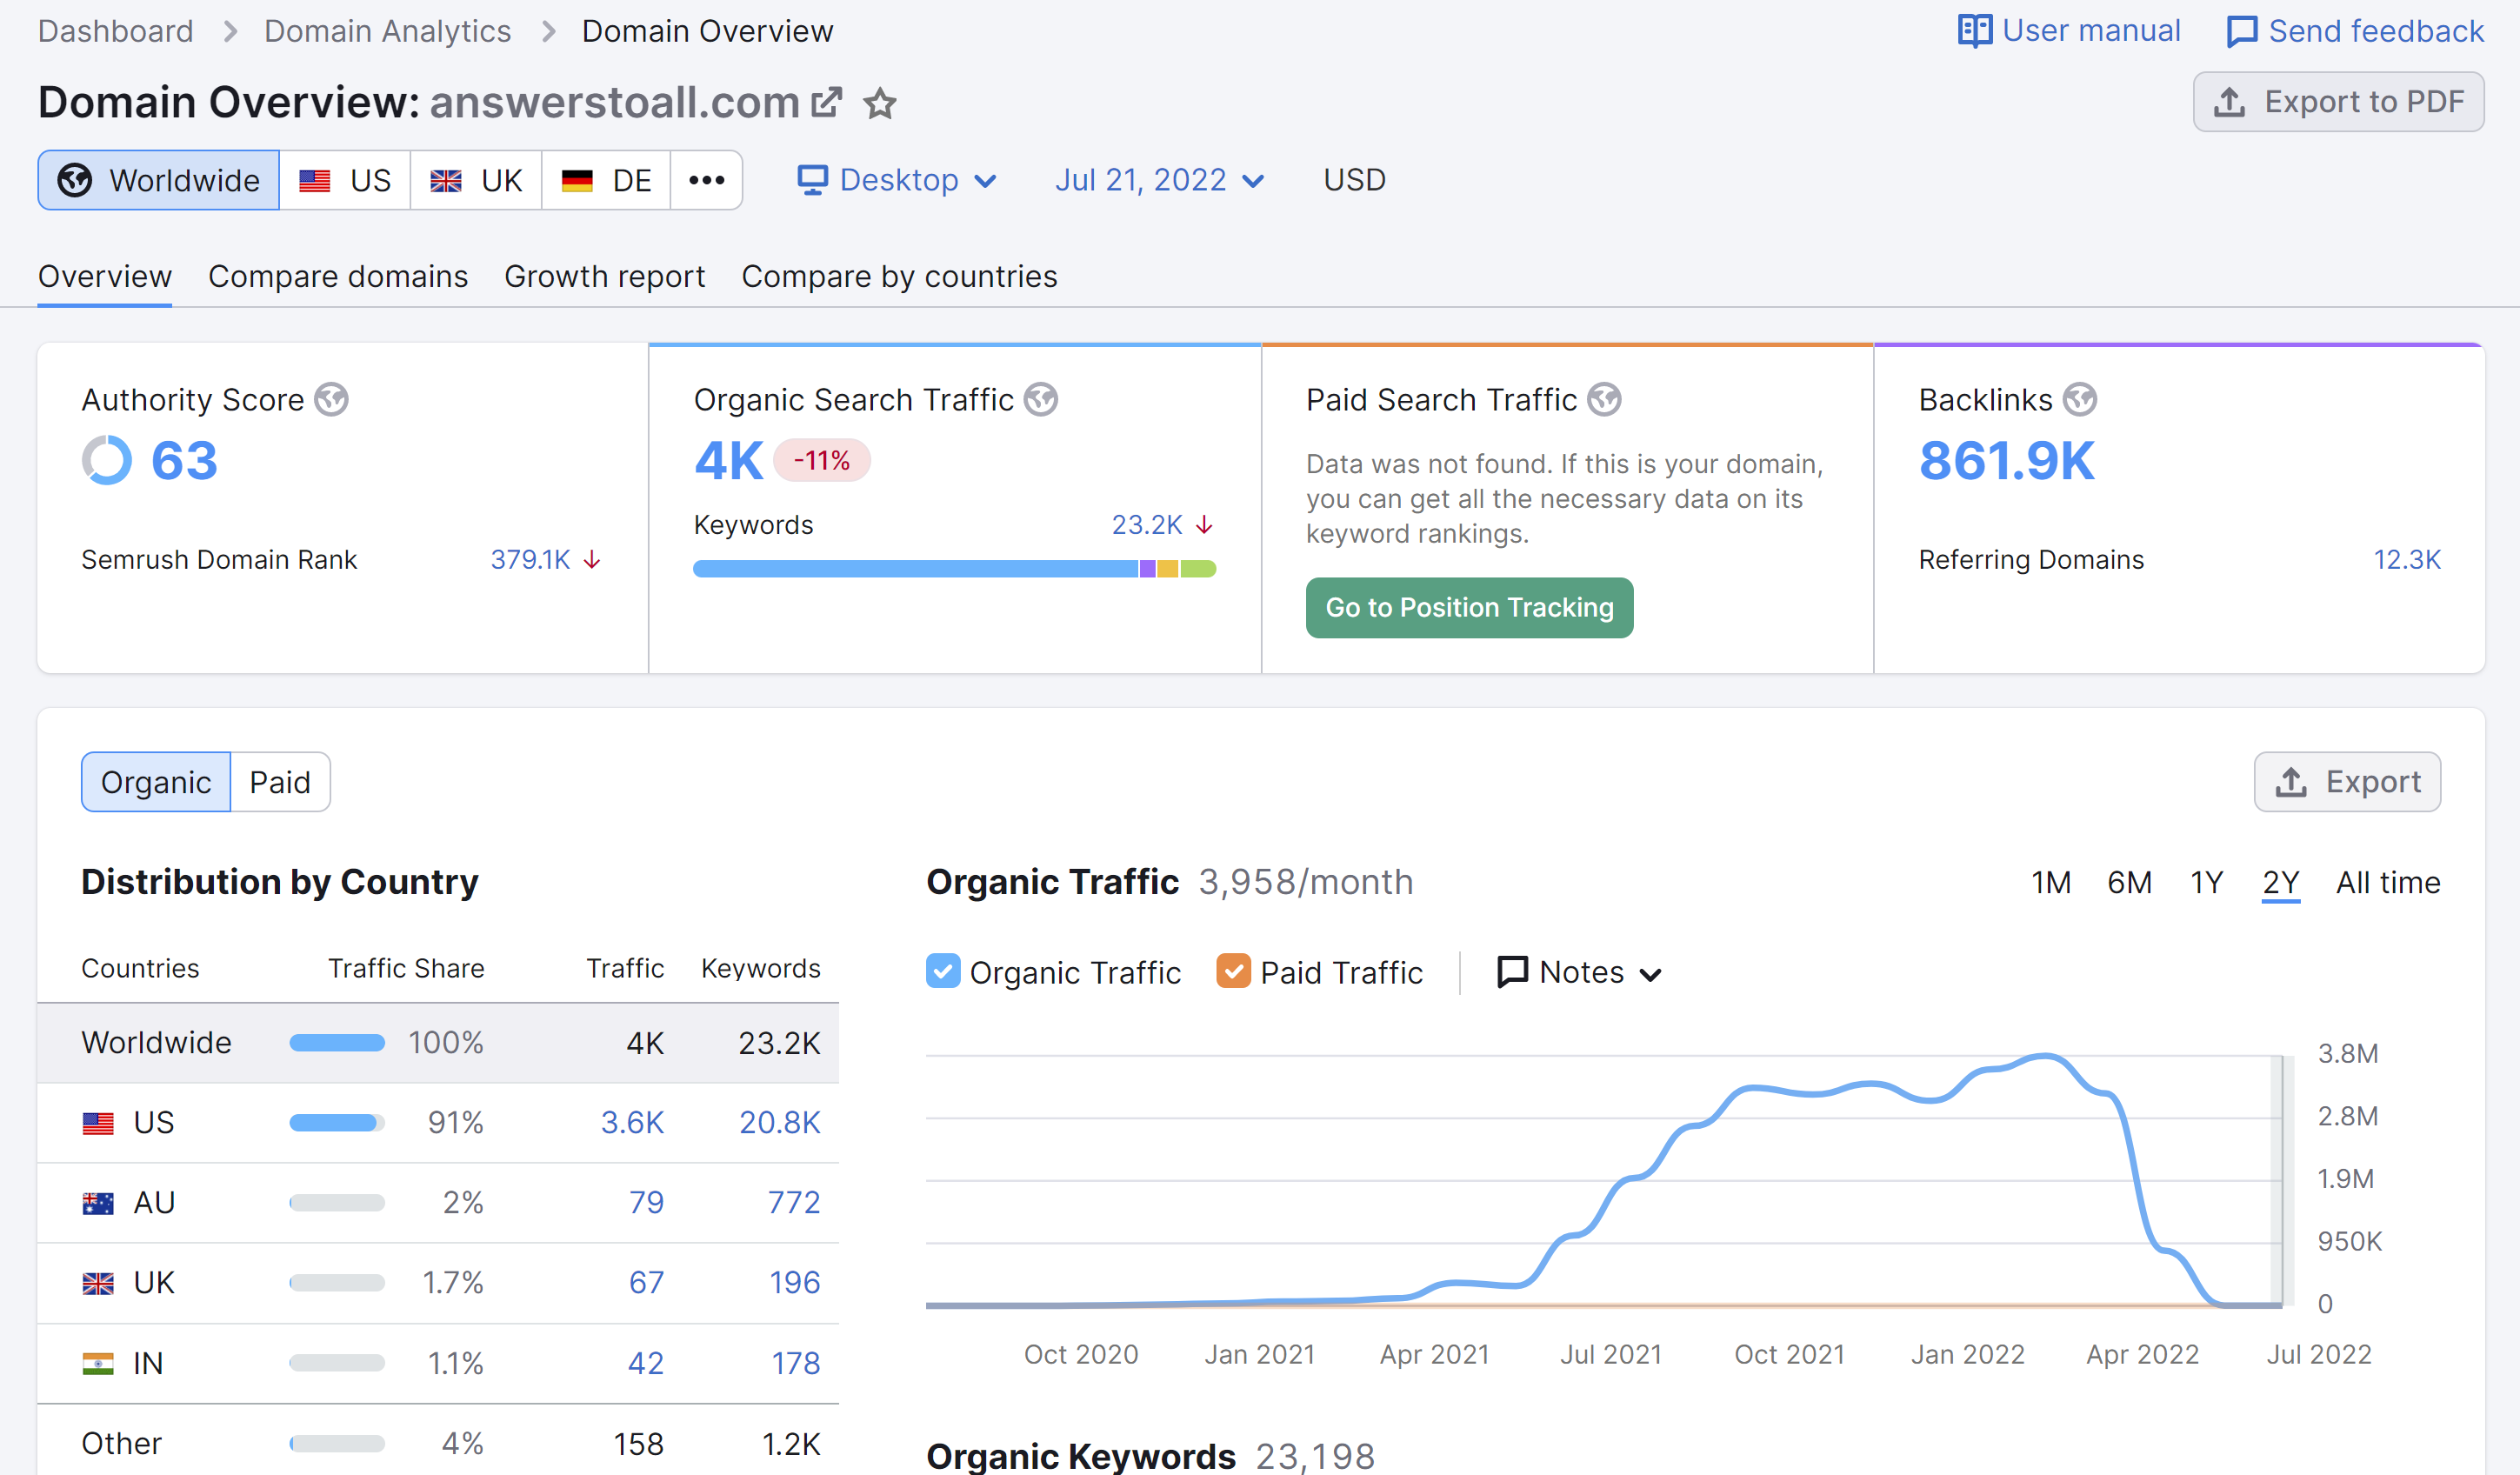Click the USD currency label
2520x1475 pixels.
coord(1354,180)
